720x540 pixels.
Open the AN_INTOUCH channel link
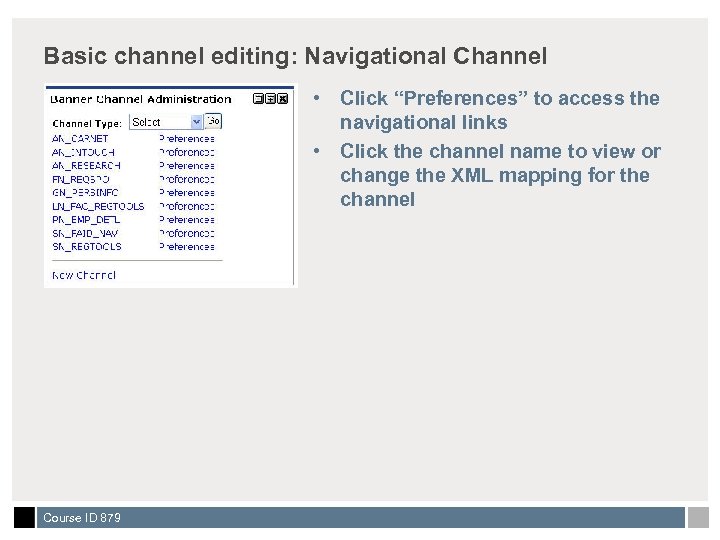(83, 152)
